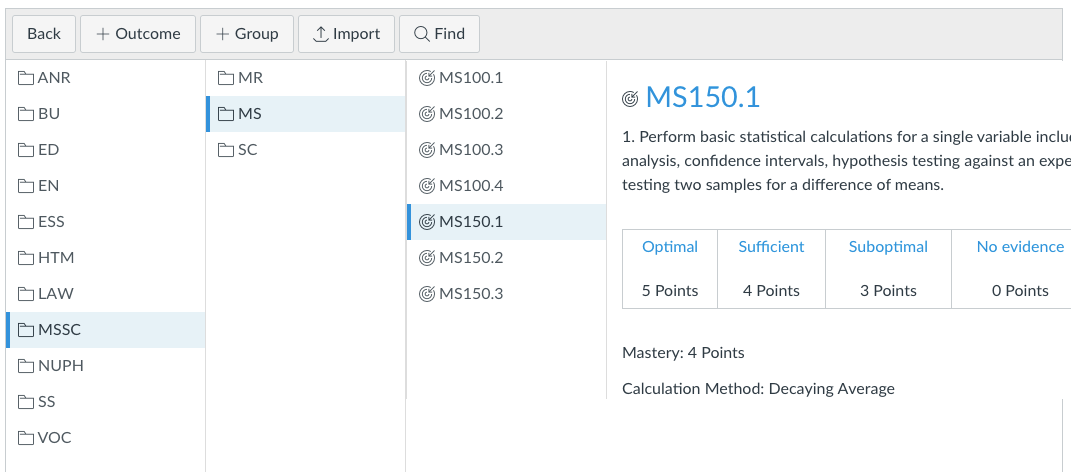Select the MS100.3 outcome

click(x=470, y=150)
